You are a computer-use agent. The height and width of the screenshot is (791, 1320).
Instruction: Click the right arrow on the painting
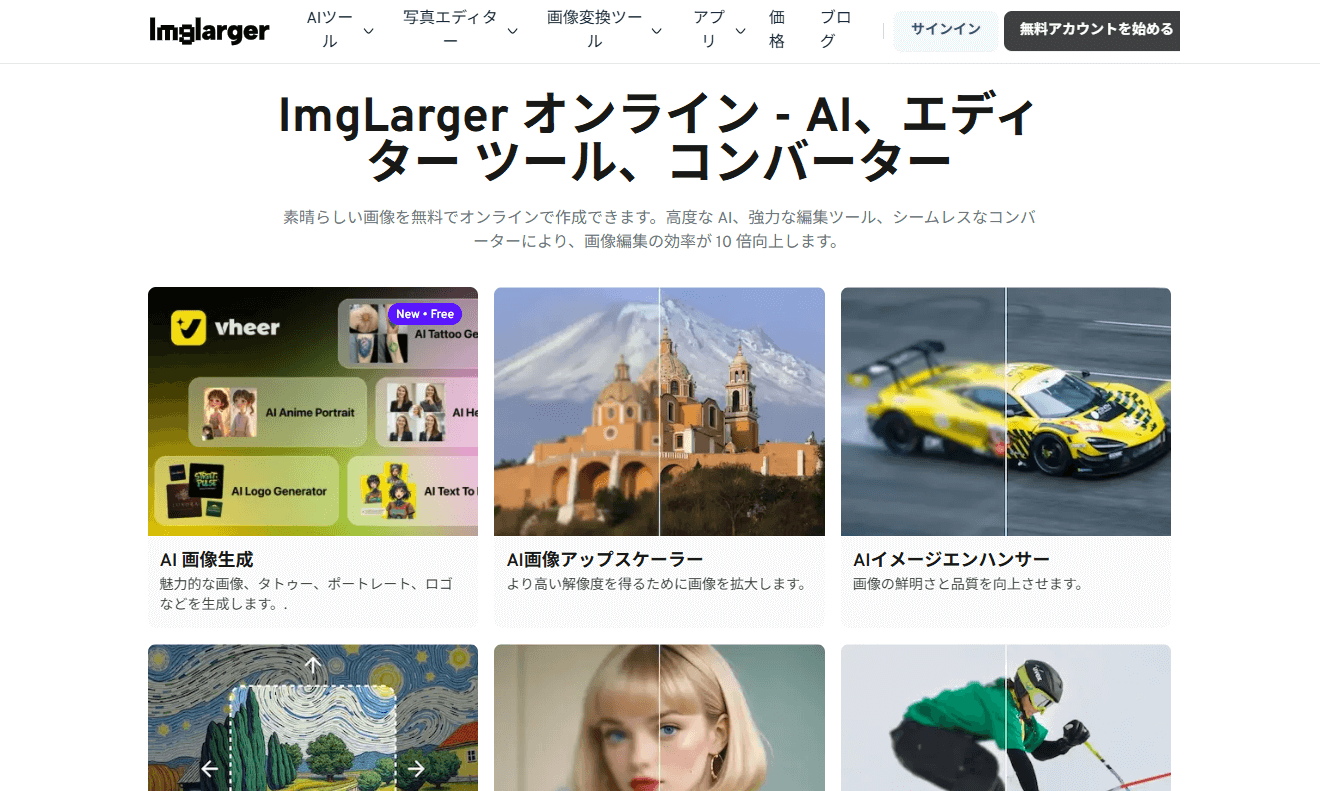click(417, 768)
